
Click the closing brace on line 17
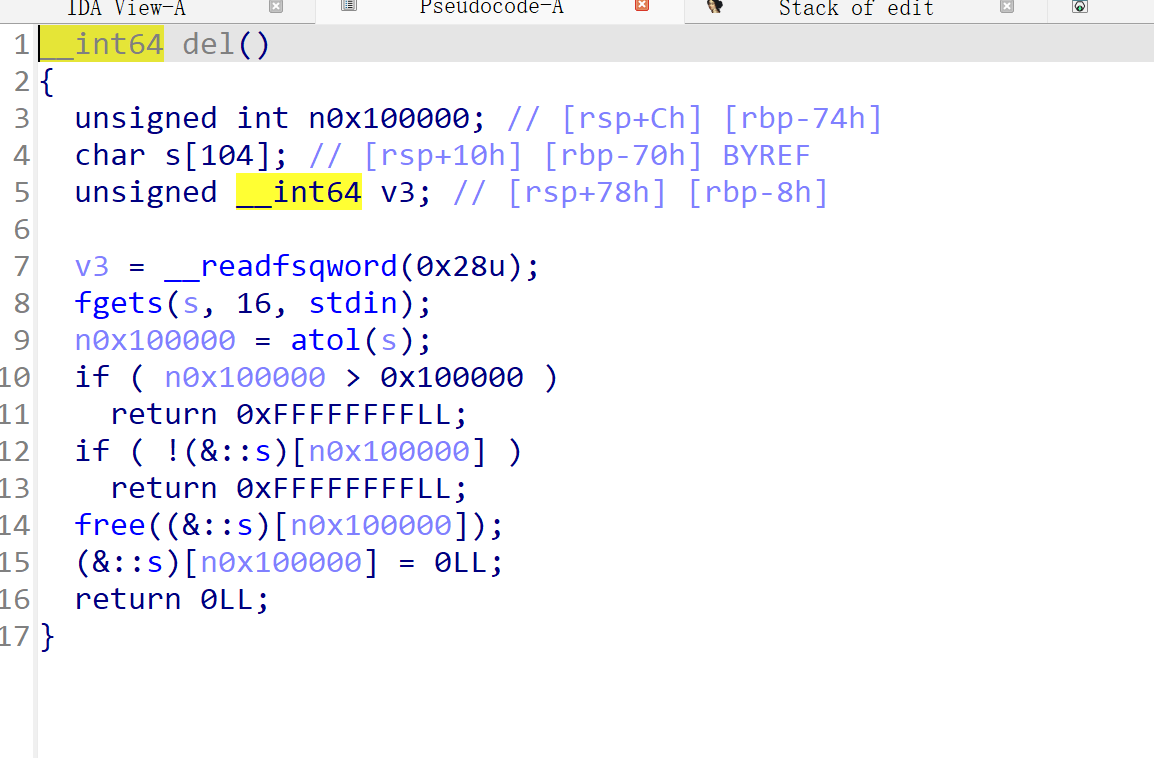pos(47,636)
